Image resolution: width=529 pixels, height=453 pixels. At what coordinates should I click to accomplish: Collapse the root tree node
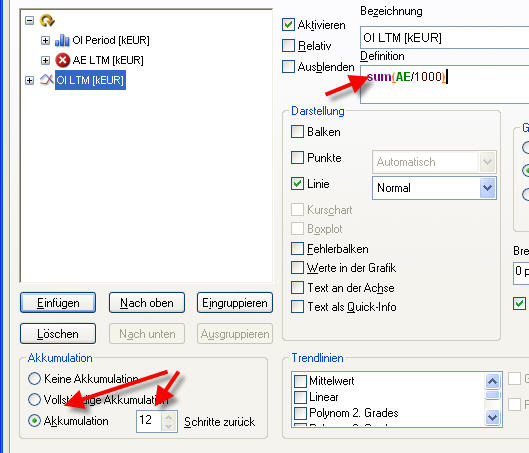[29, 21]
